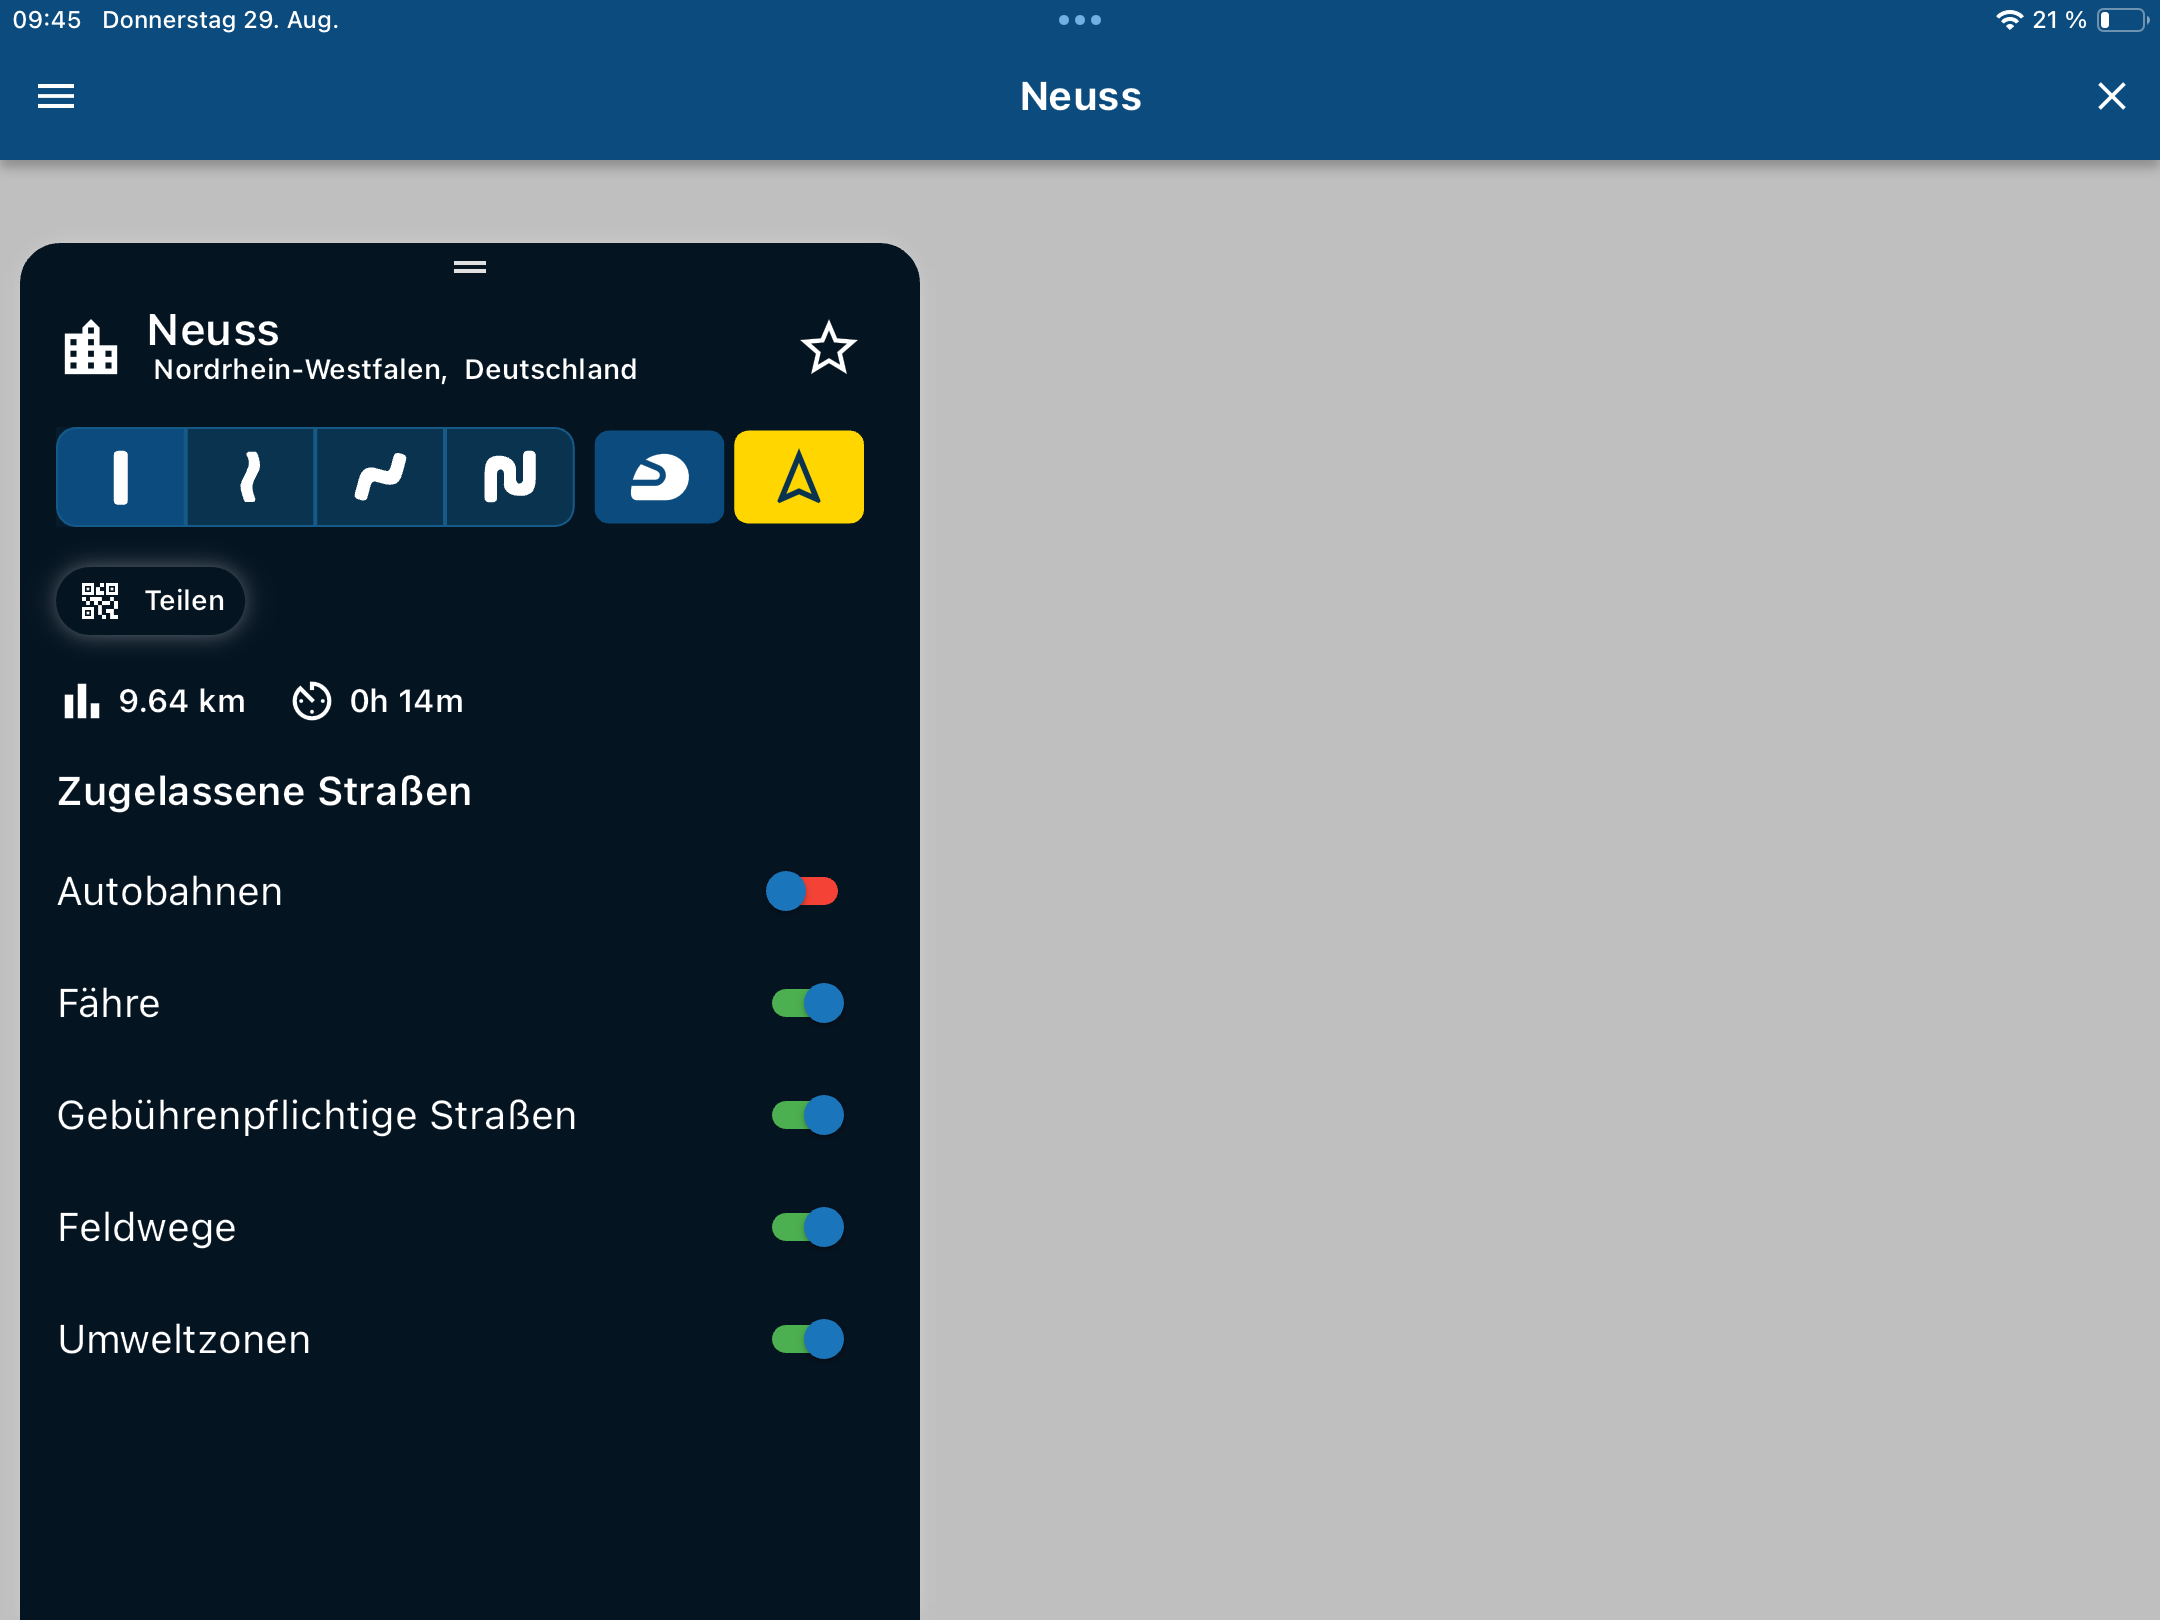The width and height of the screenshot is (2160, 1620).
Task: Disable the Fähre switch
Action: pyautogui.click(x=808, y=1003)
